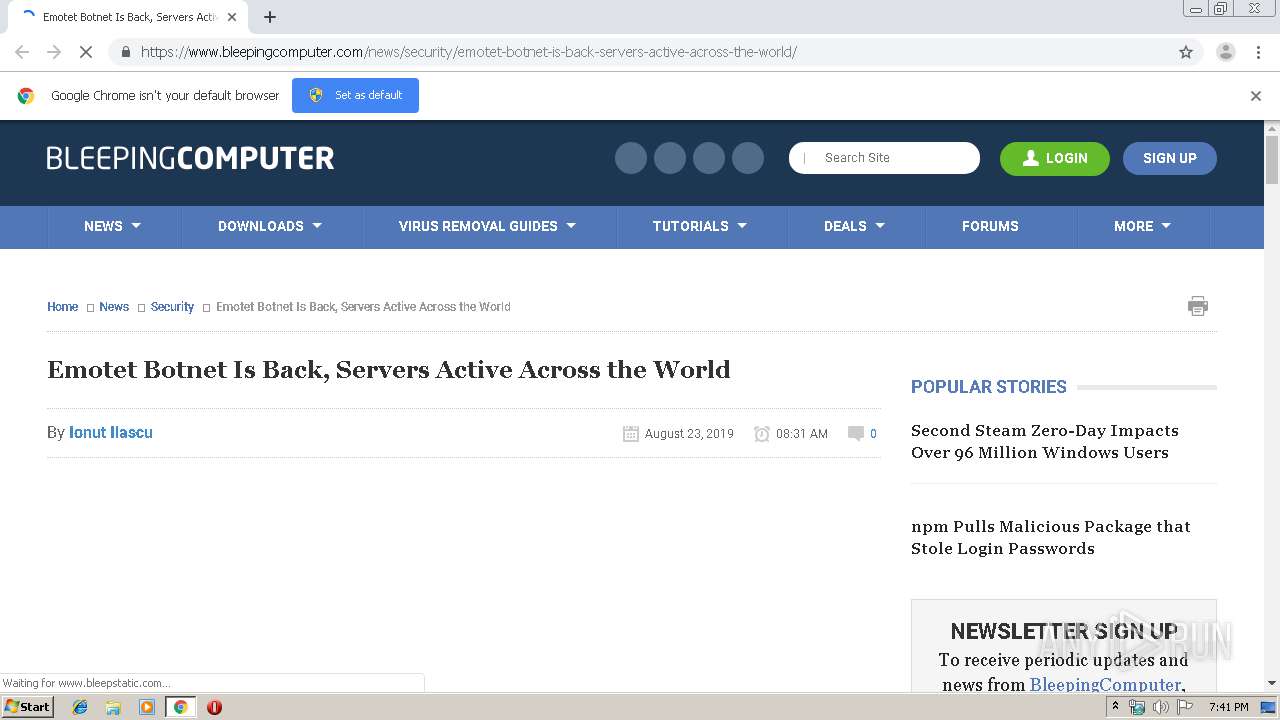The image size is (1280, 720).
Task: Click the calendar icon beside the date
Action: (631, 434)
